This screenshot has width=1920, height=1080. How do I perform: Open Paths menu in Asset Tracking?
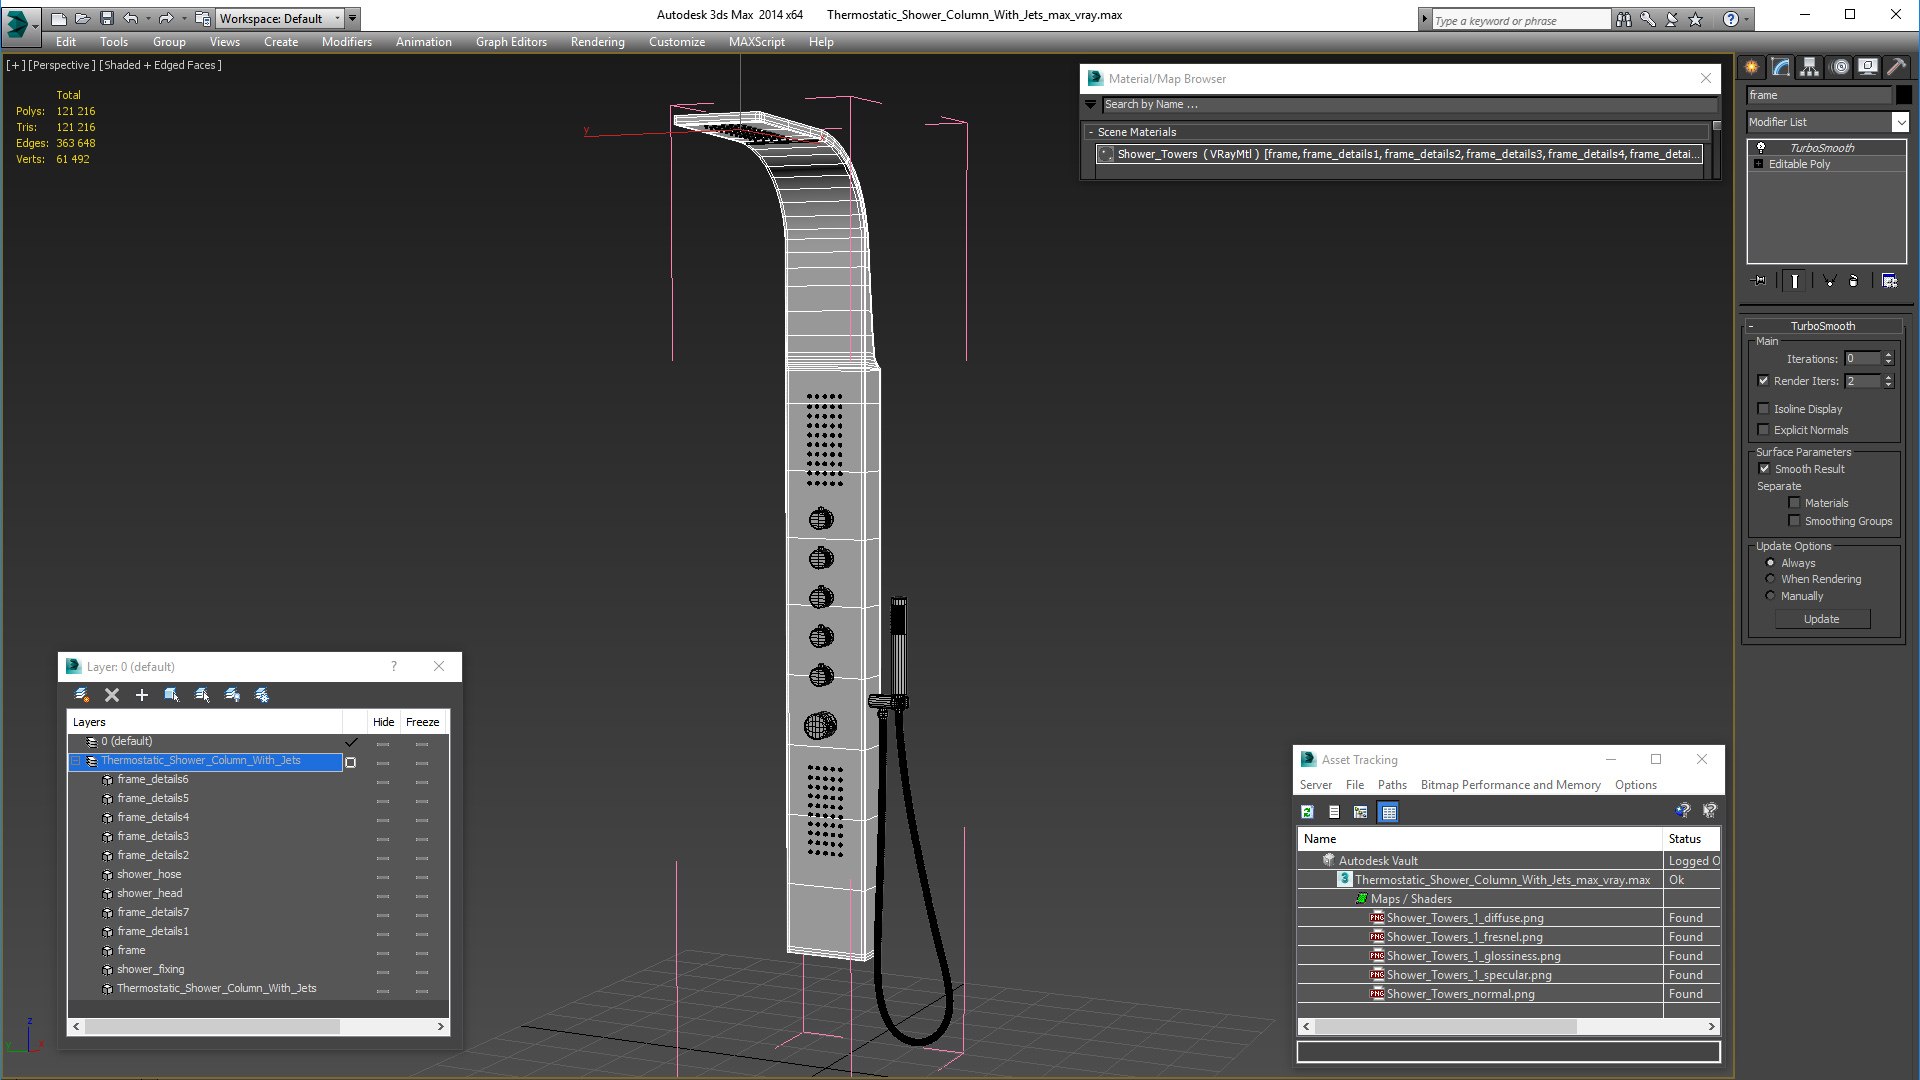point(1391,785)
